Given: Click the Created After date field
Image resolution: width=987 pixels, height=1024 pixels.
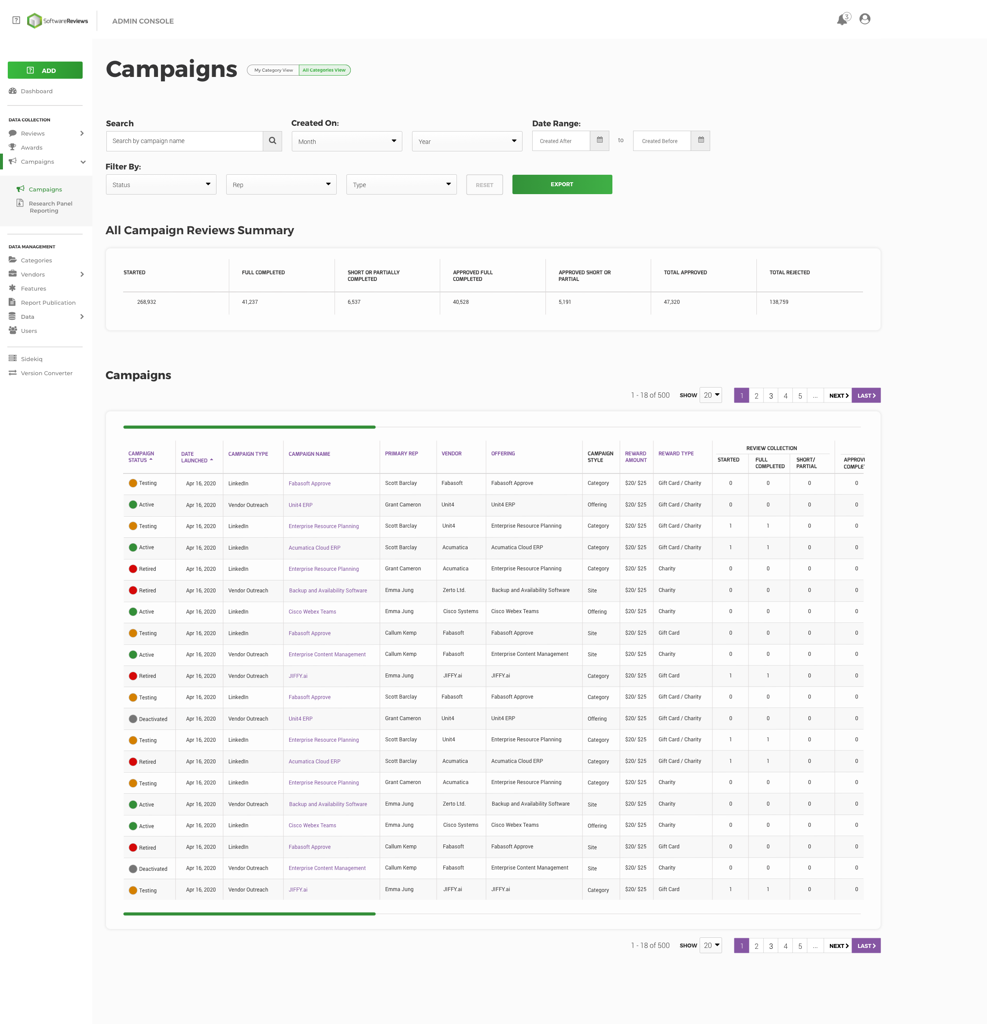Looking at the screenshot, I should coord(561,141).
